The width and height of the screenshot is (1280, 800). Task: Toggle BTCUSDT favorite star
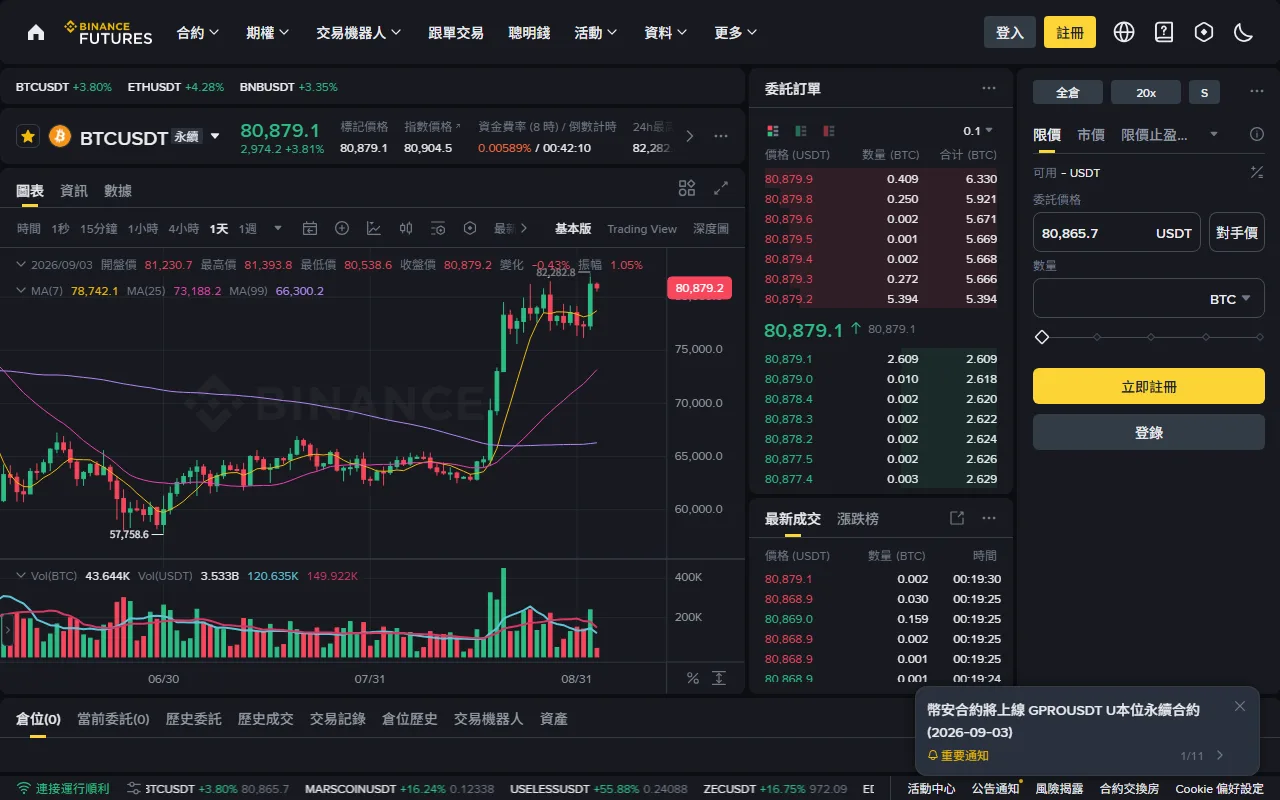[x=28, y=136]
